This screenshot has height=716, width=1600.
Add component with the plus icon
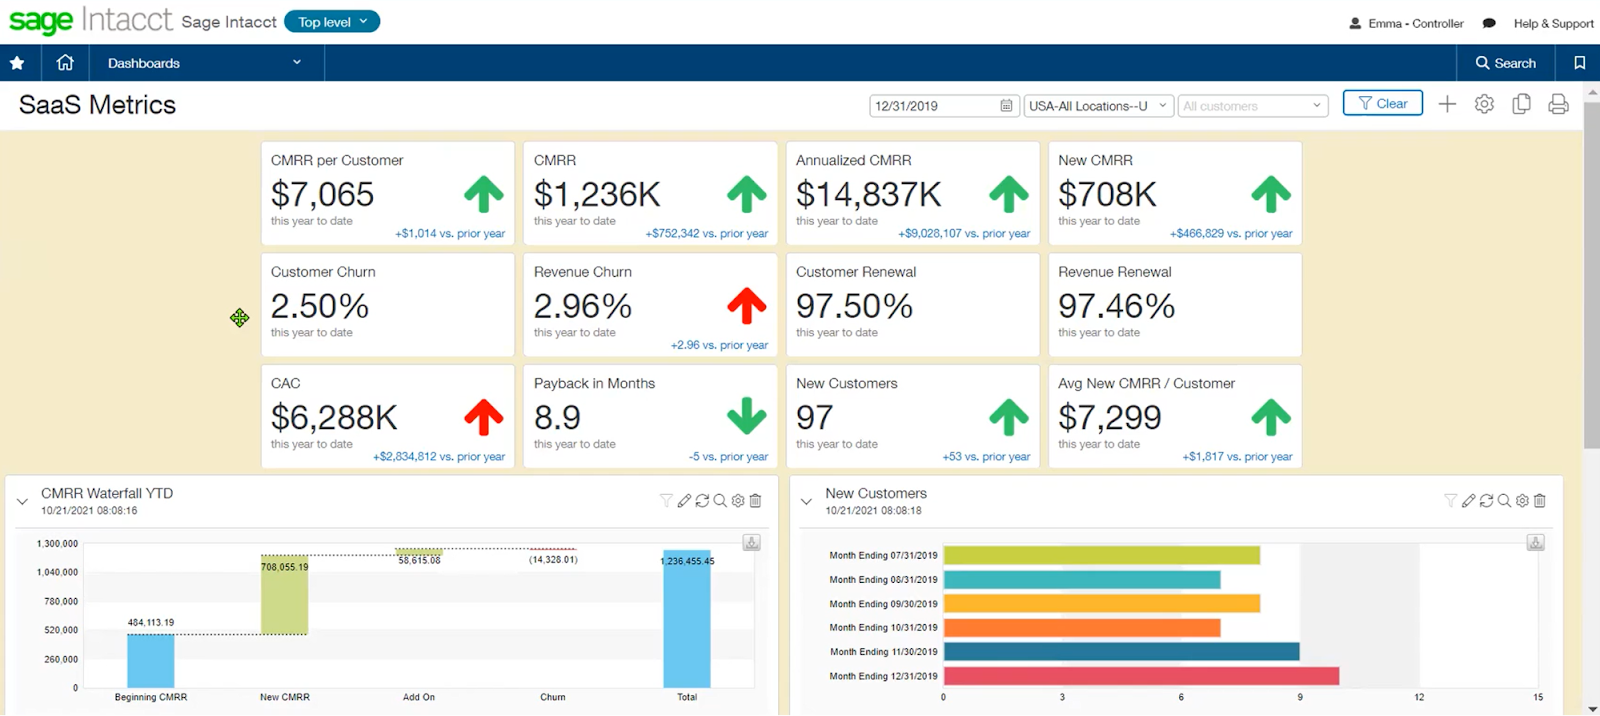(1447, 104)
